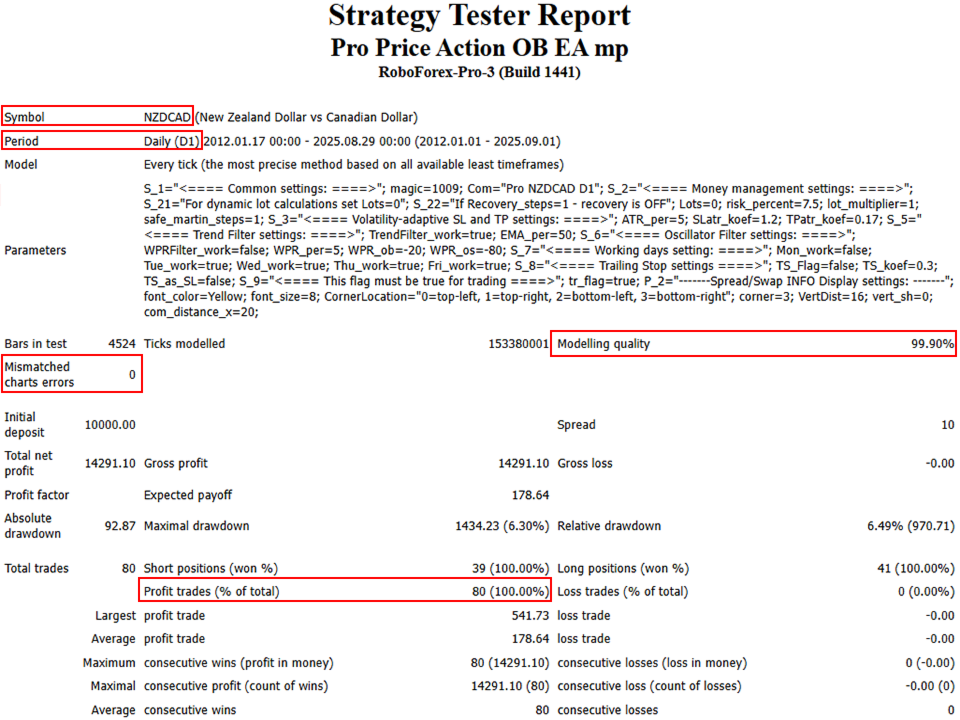Viewport: 960px width, 720px height.
Task: Click the long positions value '41 (100.00%)'
Action: coord(916,569)
